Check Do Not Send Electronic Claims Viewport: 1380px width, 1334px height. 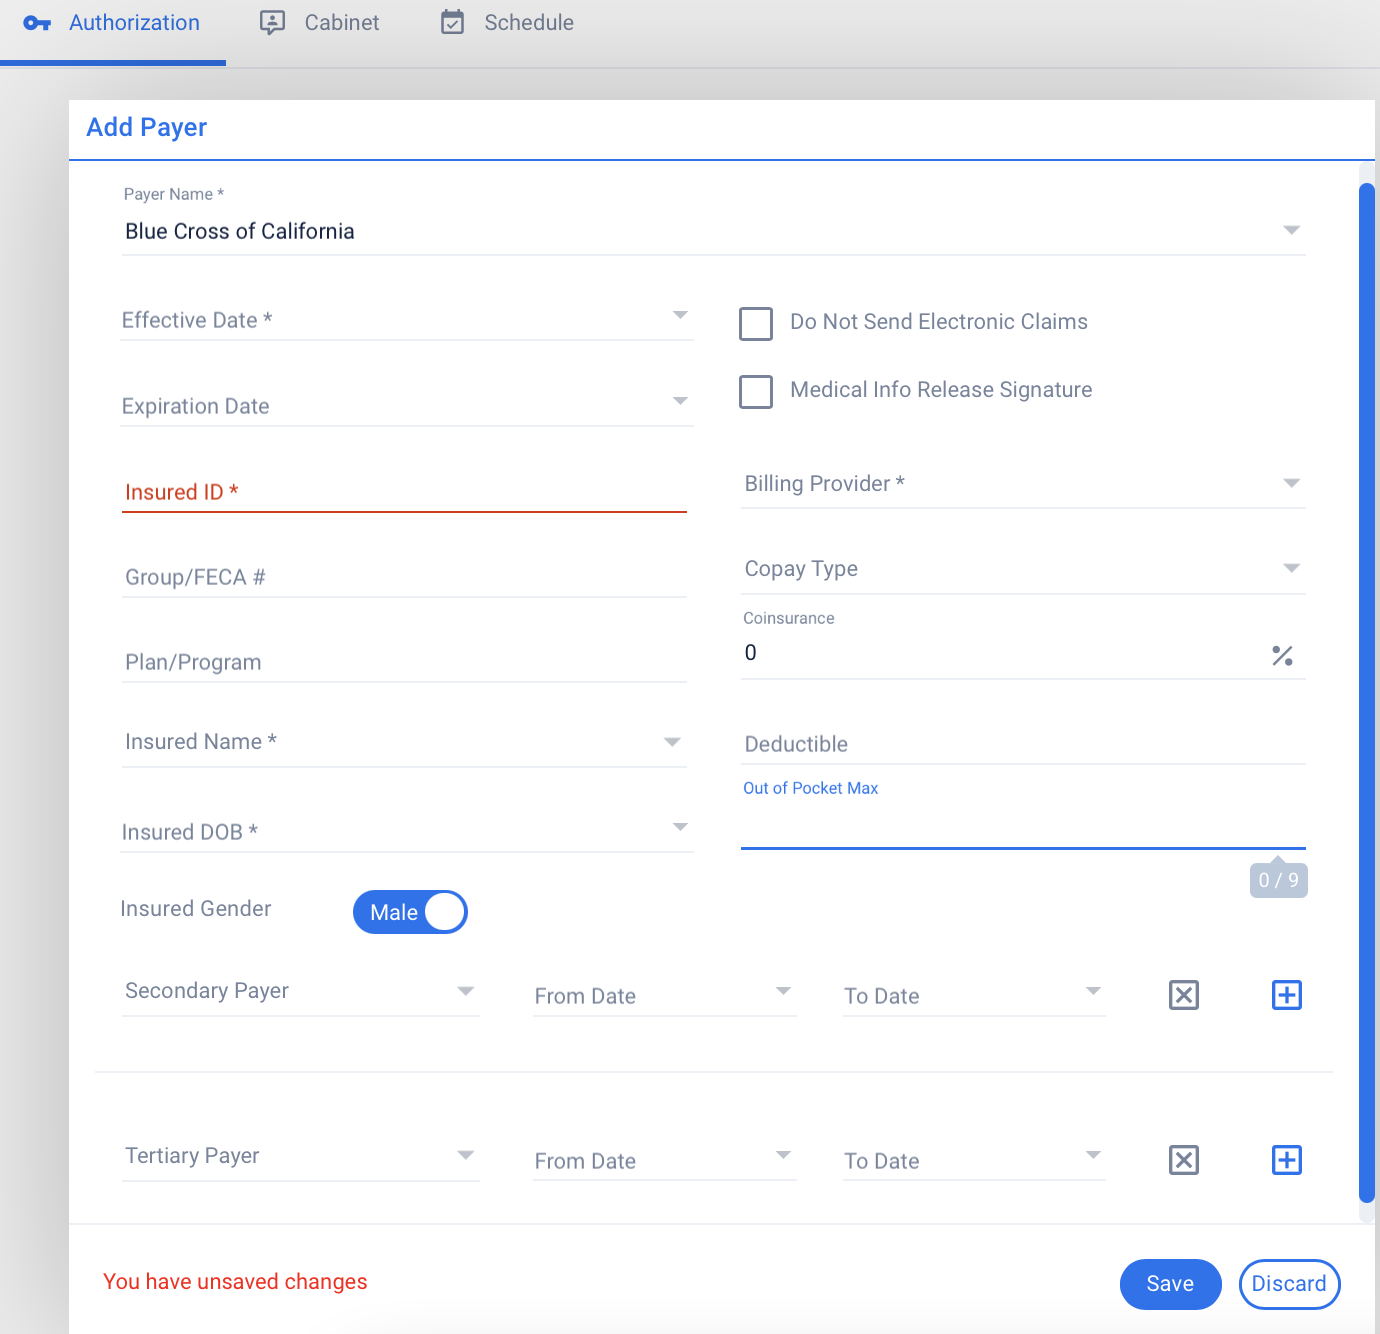[x=756, y=323]
